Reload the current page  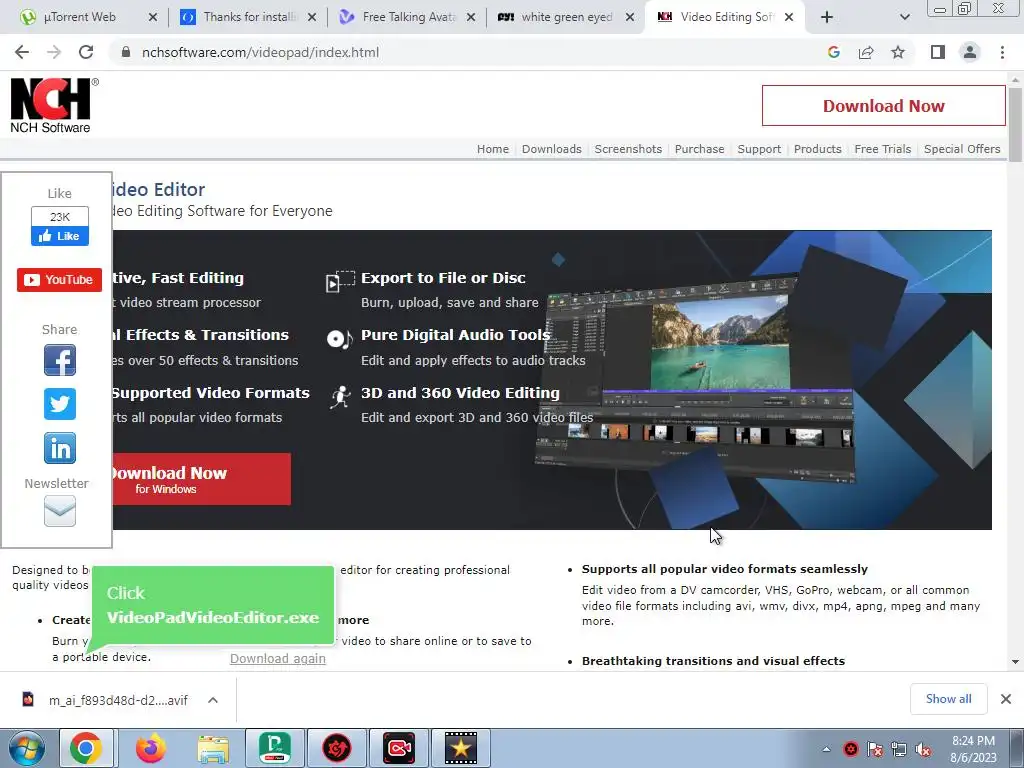coord(86,52)
